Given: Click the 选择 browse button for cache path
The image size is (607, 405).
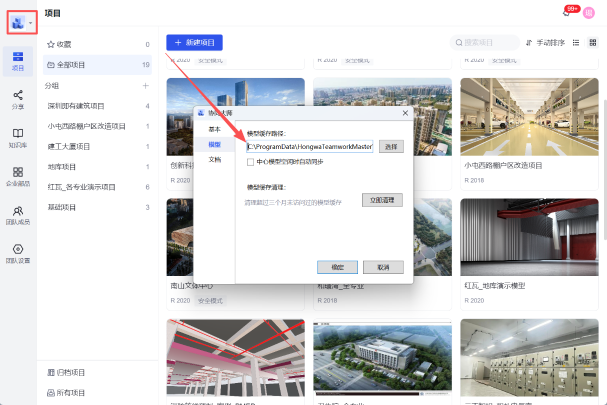Looking at the screenshot, I should pyautogui.click(x=390, y=146).
